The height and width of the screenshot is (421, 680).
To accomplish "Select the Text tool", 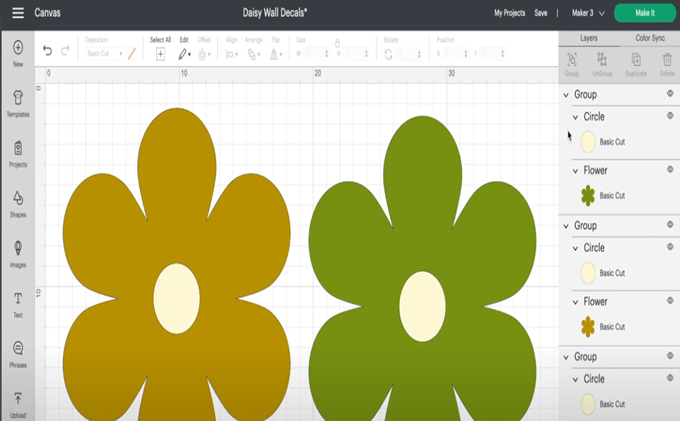I will coord(18,305).
